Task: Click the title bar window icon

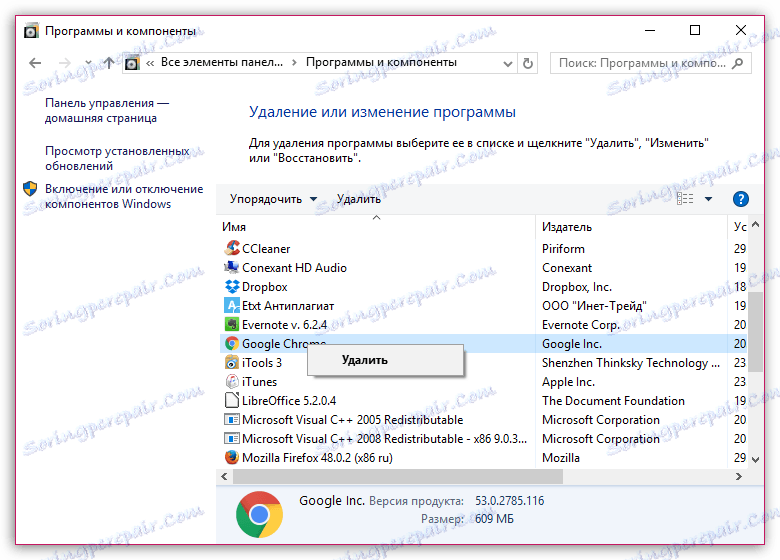Action: click(x=31, y=31)
